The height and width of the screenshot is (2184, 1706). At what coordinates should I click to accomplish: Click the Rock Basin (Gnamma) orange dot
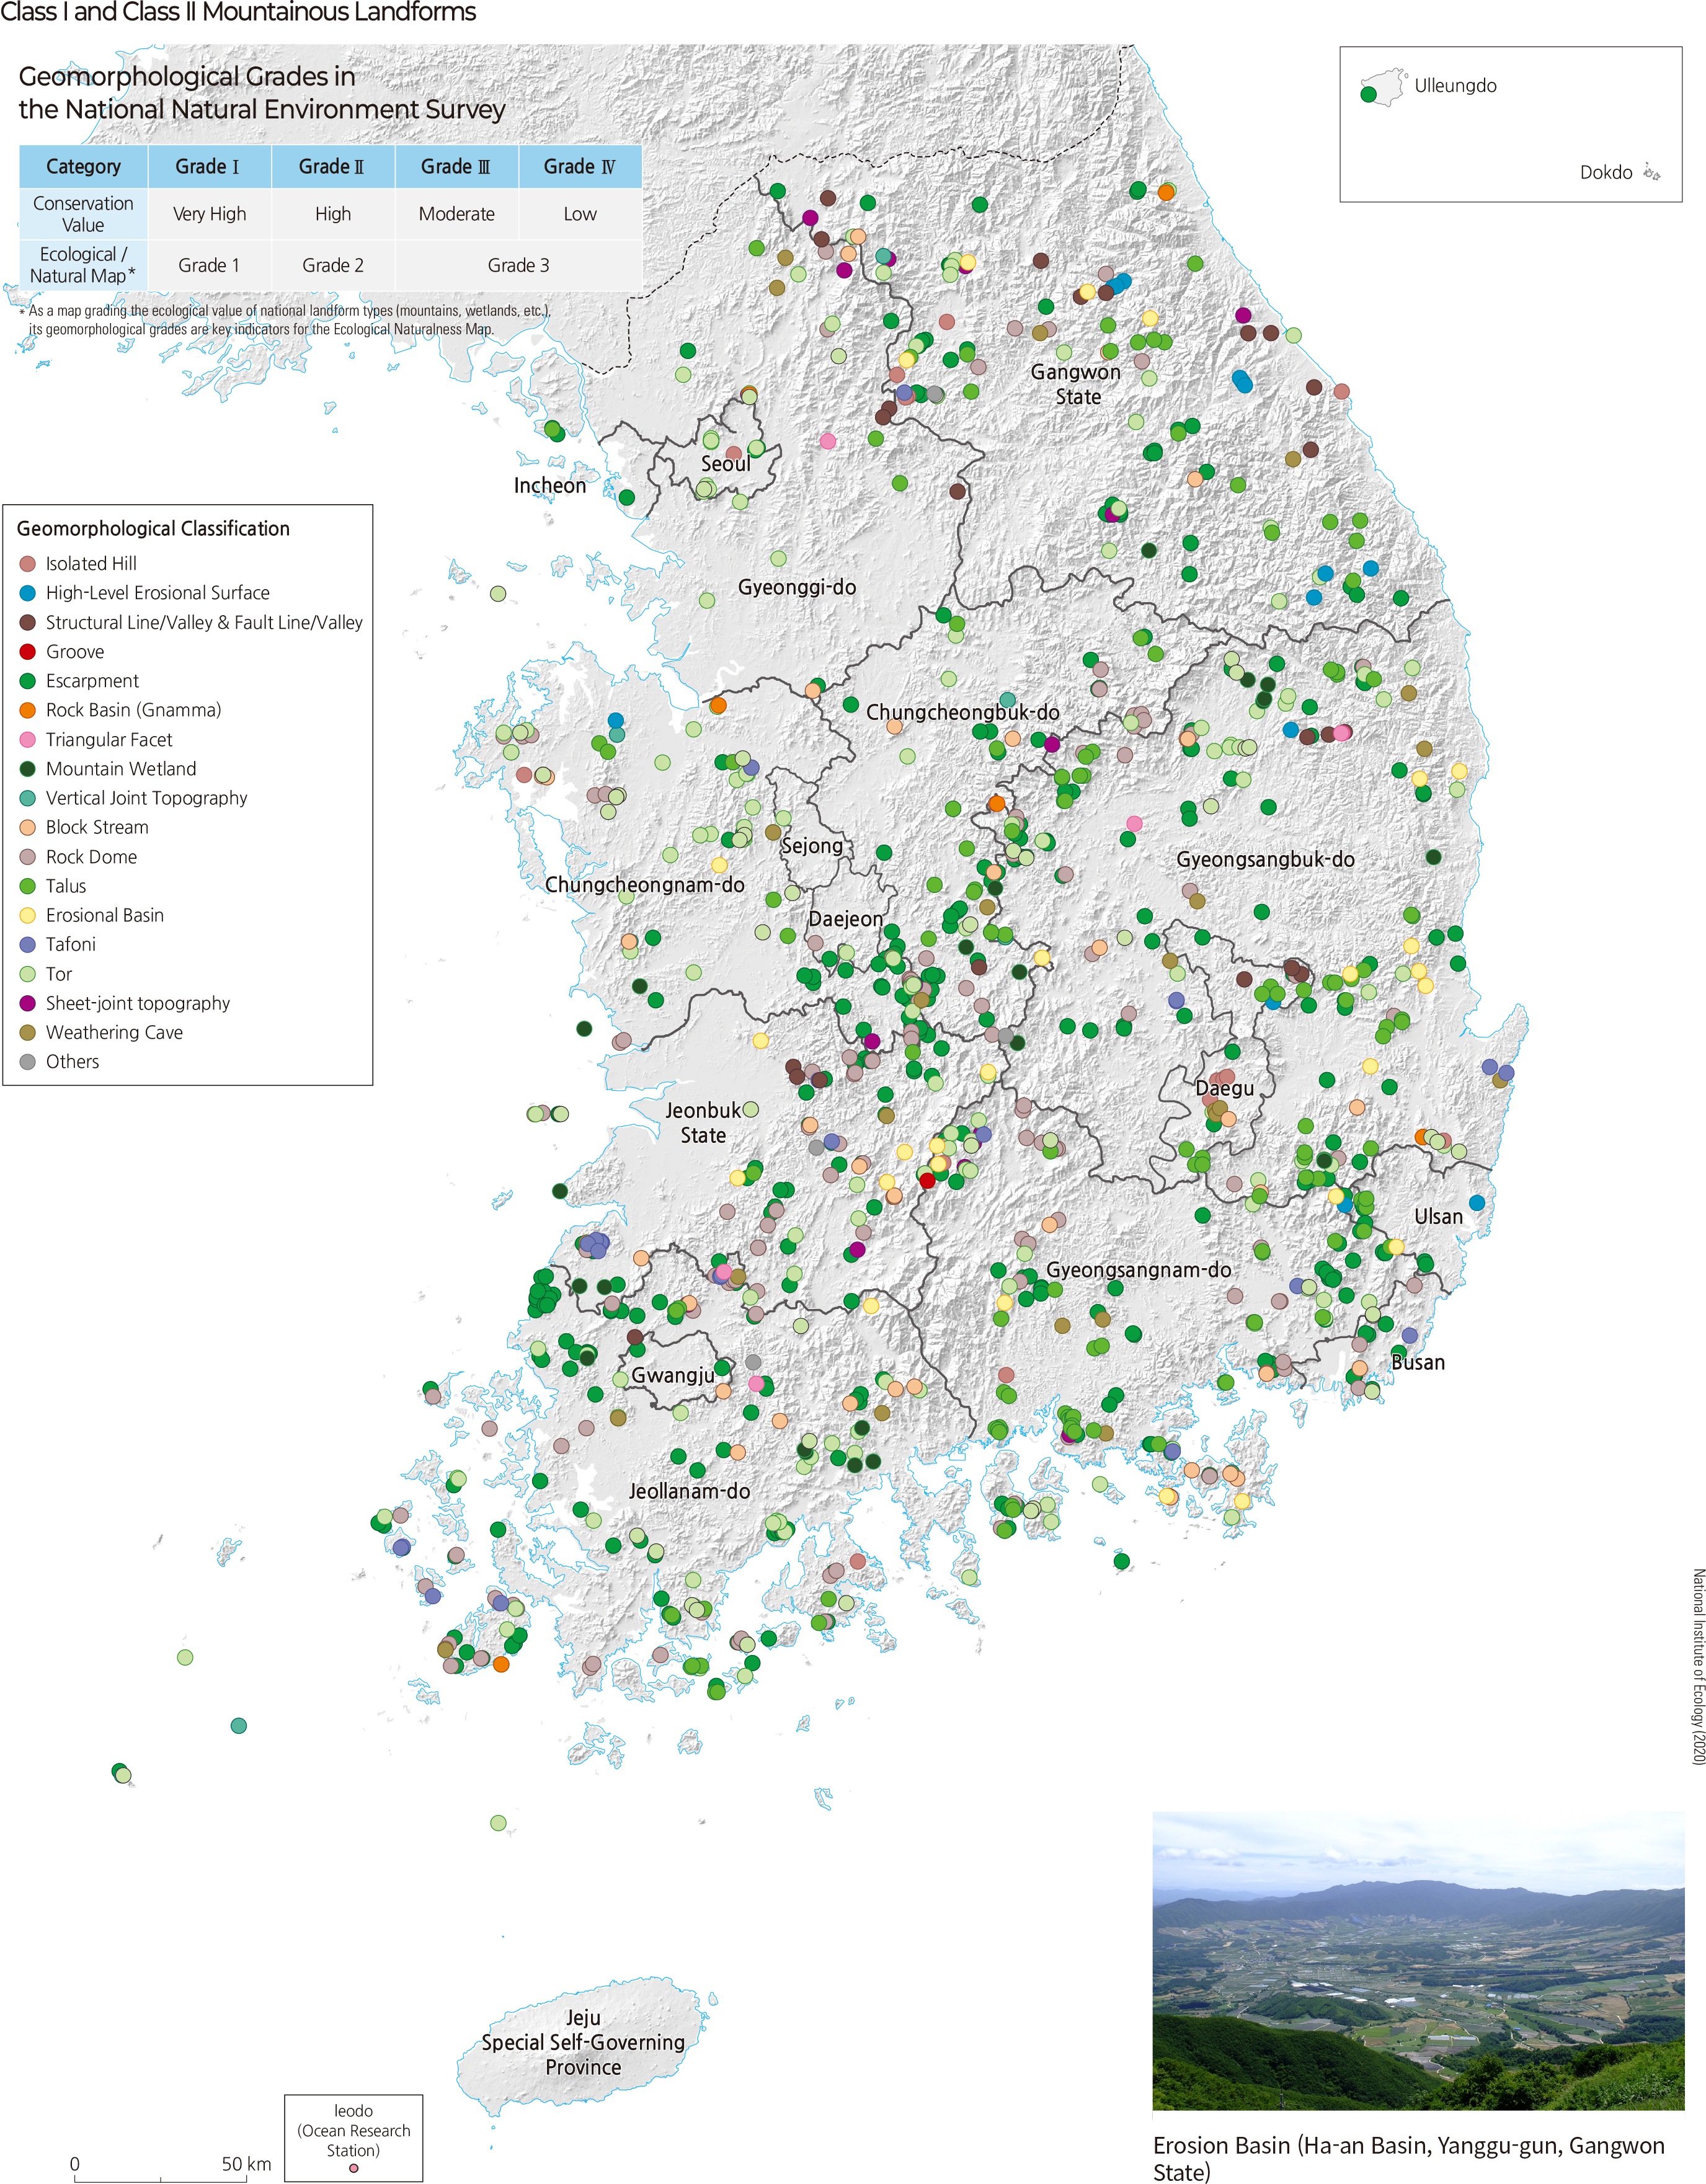coord(28,710)
